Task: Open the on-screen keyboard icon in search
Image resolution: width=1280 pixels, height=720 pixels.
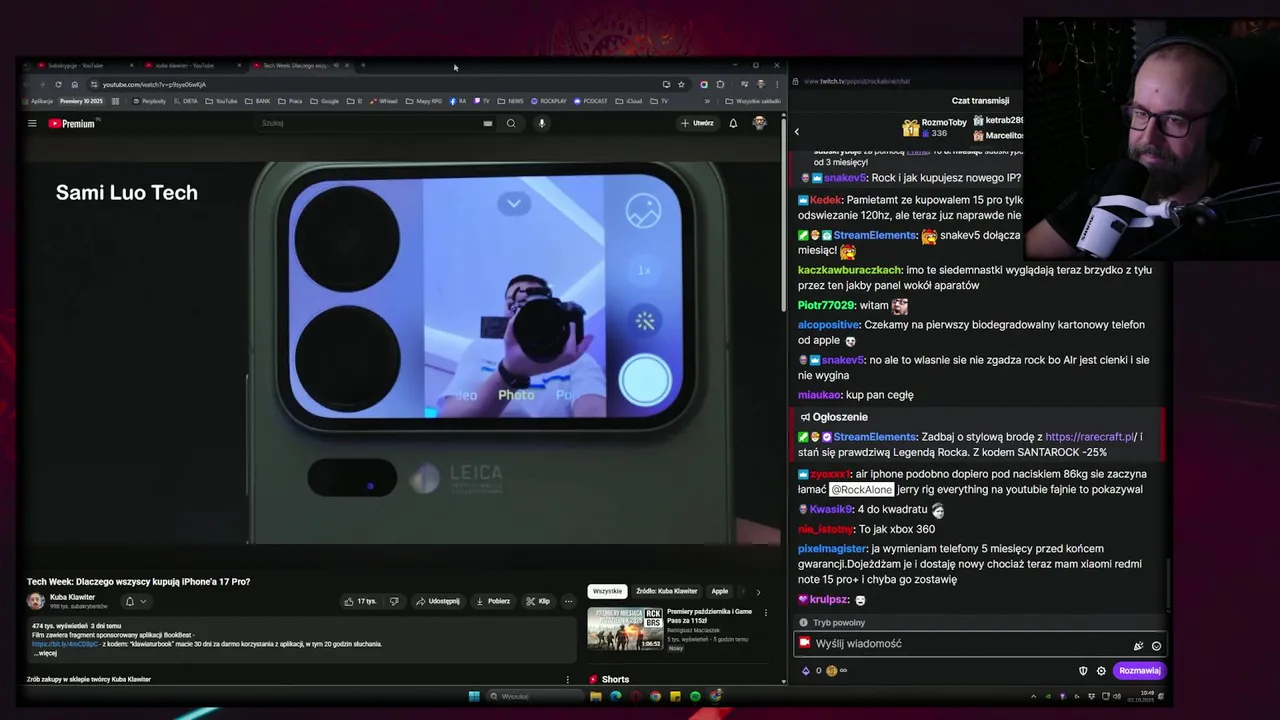Action: [x=487, y=123]
